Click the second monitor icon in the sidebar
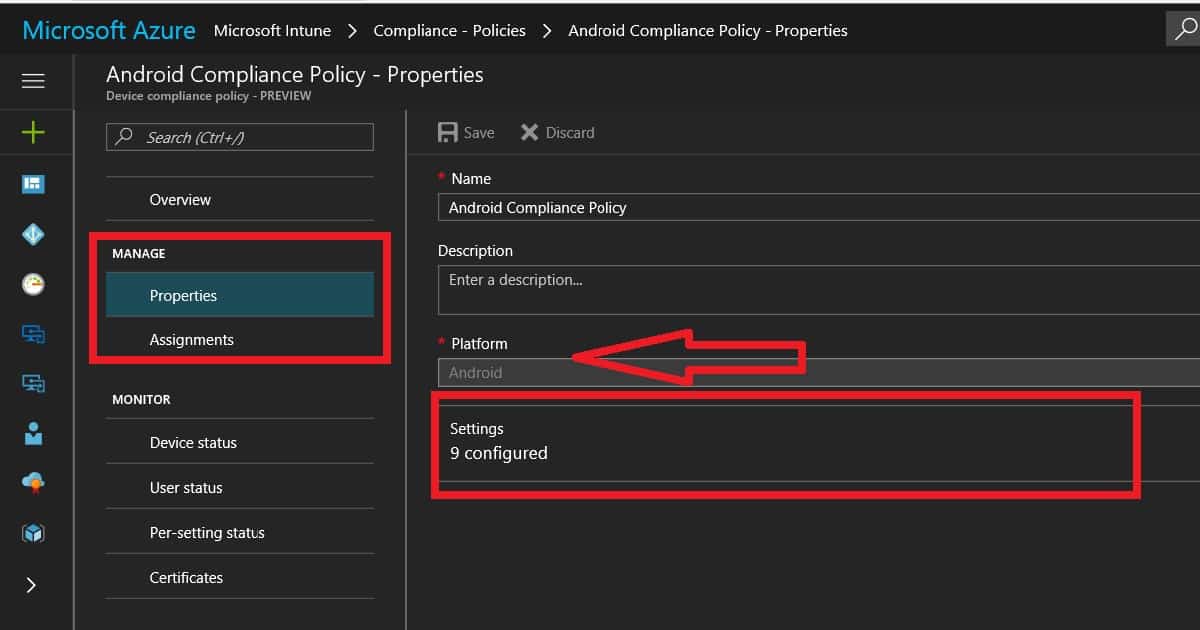1200x630 pixels. tap(33, 383)
